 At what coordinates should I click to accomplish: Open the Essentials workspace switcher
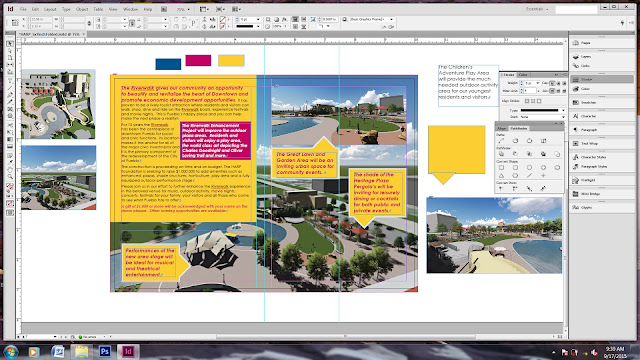click(x=537, y=9)
